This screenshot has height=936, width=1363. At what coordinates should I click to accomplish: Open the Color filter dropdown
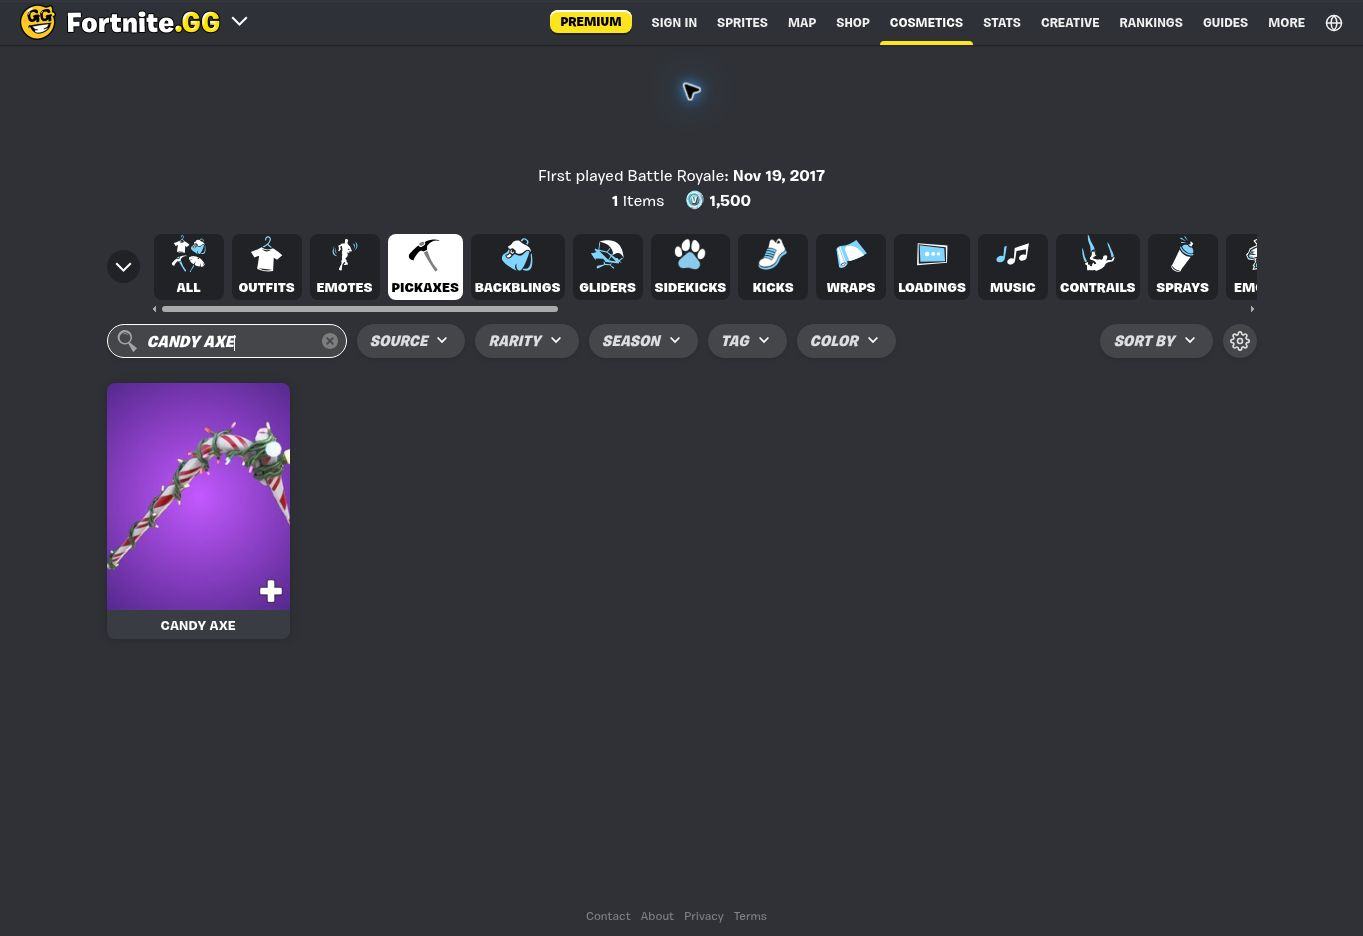point(845,341)
